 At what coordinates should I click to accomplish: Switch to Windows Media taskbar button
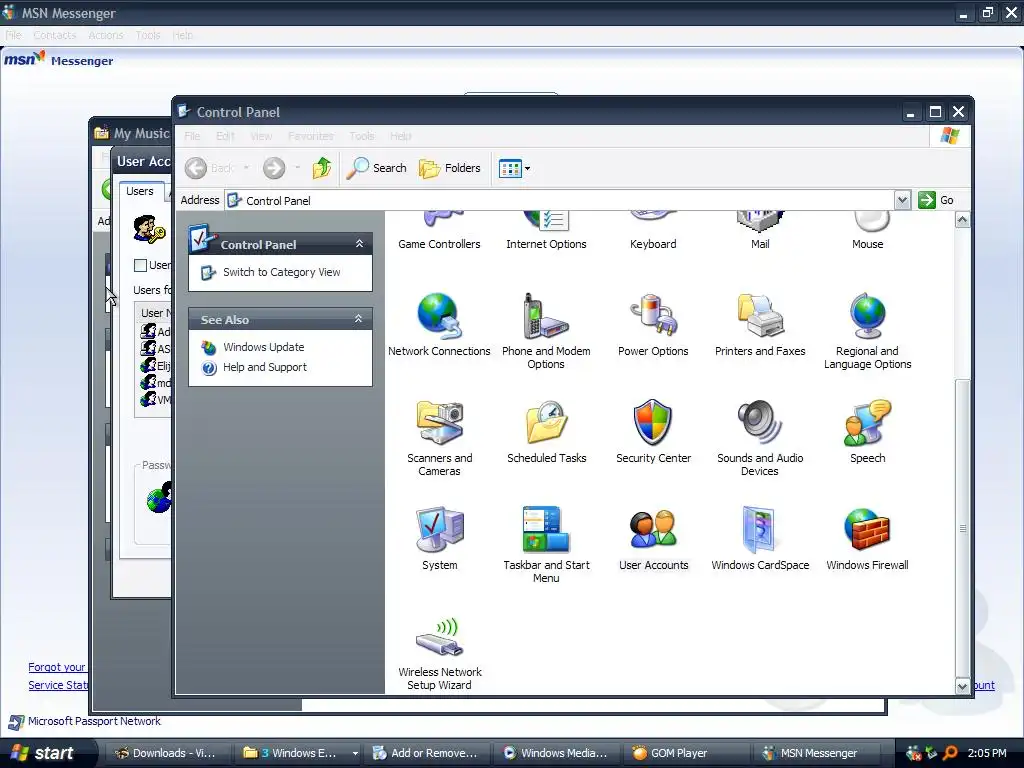556,753
